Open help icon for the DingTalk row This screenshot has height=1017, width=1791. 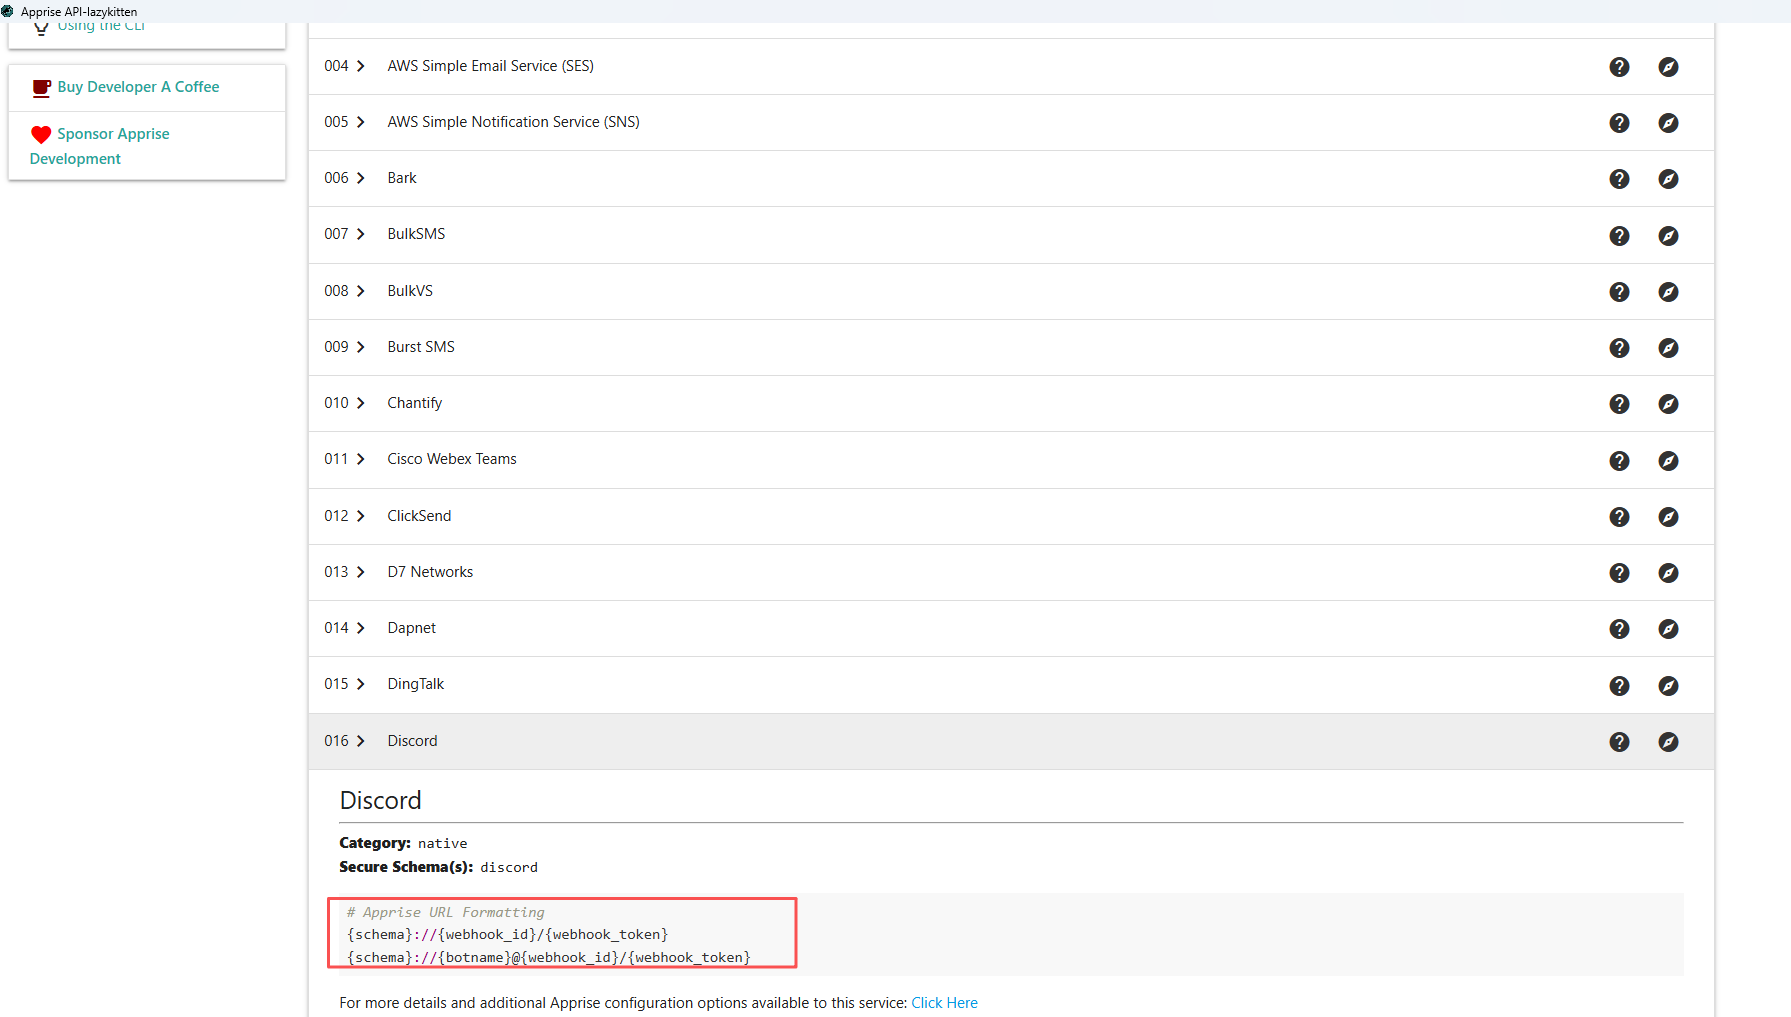(1619, 686)
